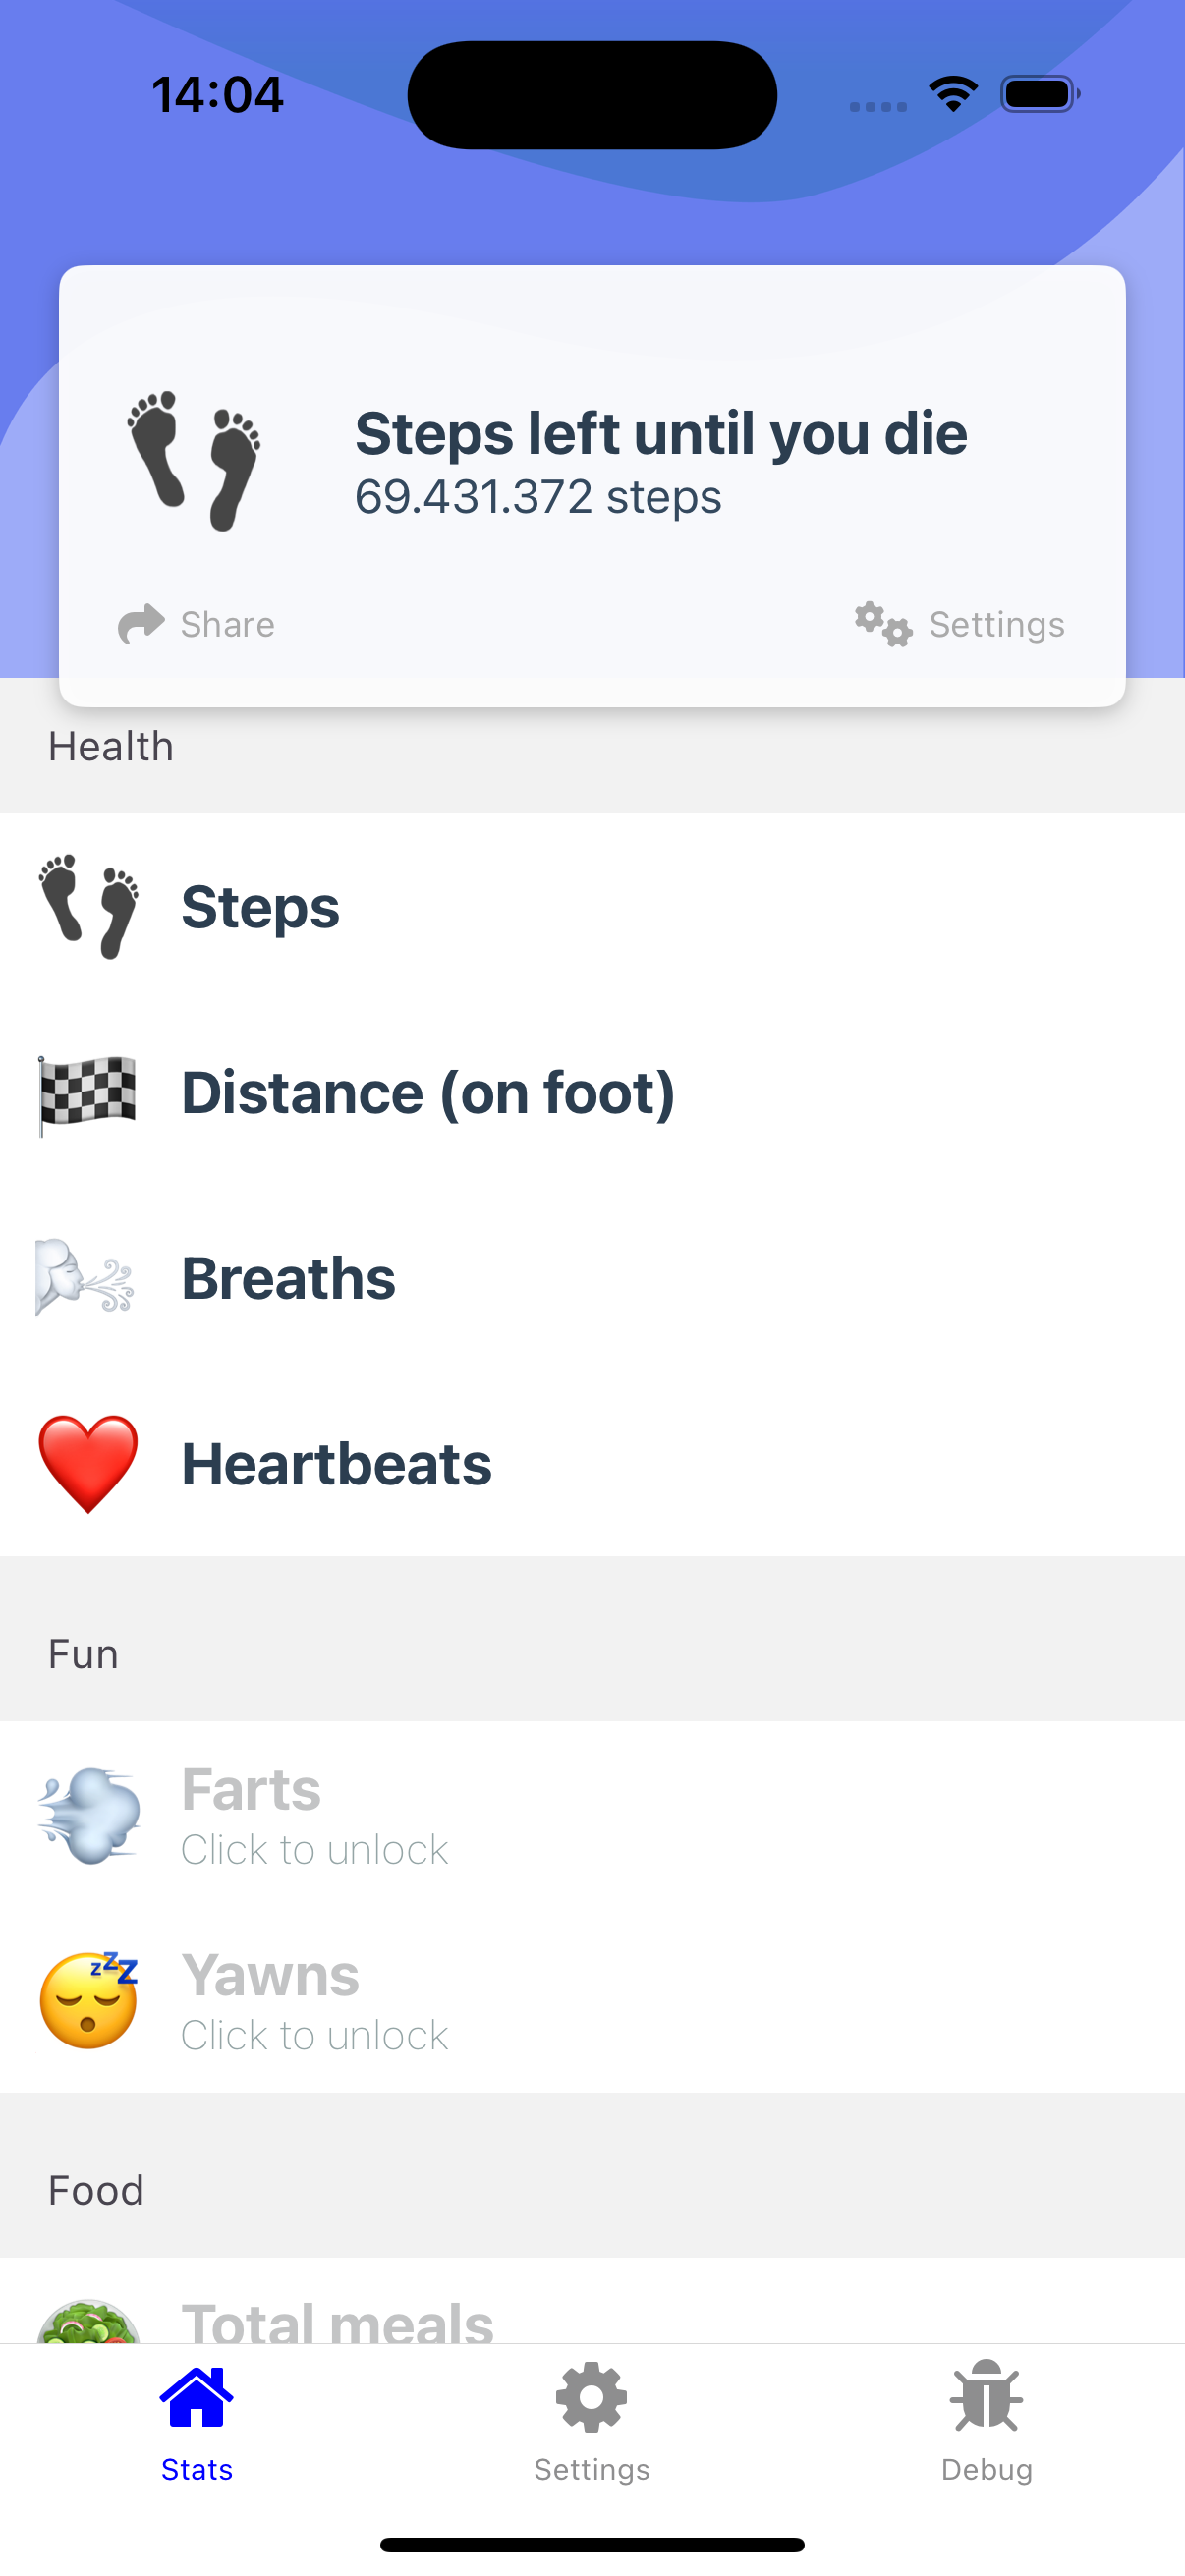The width and height of the screenshot is (1185, 2576).
Task: Tap the red heart icon
Action: point(88,1464)
